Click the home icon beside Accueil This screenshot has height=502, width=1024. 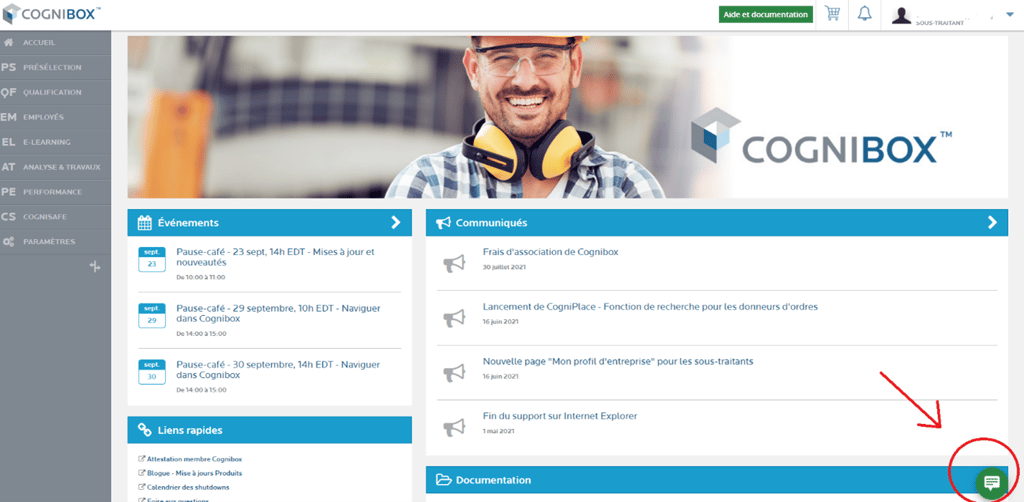(x=8, y=42)
